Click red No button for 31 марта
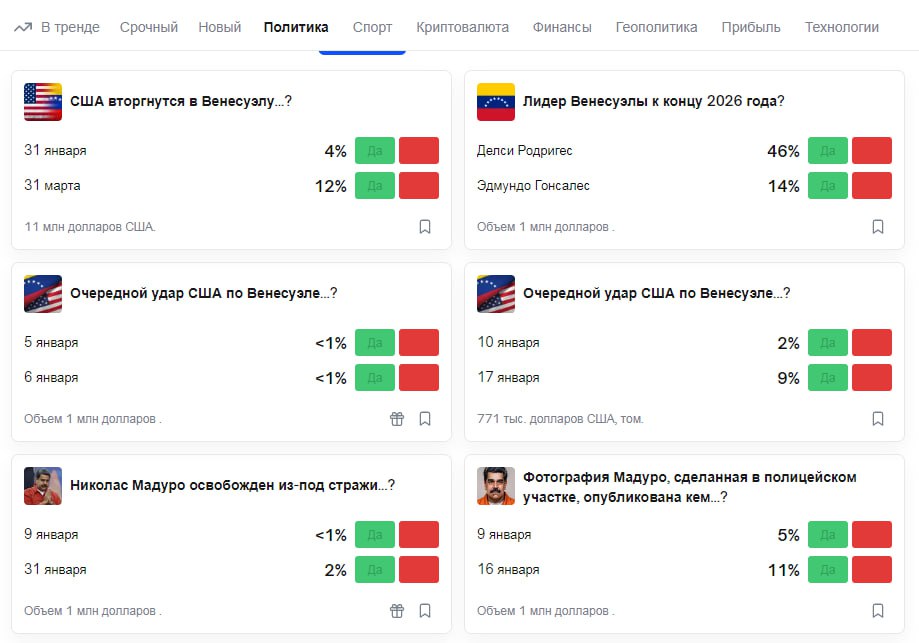 (x=419, y=186)
